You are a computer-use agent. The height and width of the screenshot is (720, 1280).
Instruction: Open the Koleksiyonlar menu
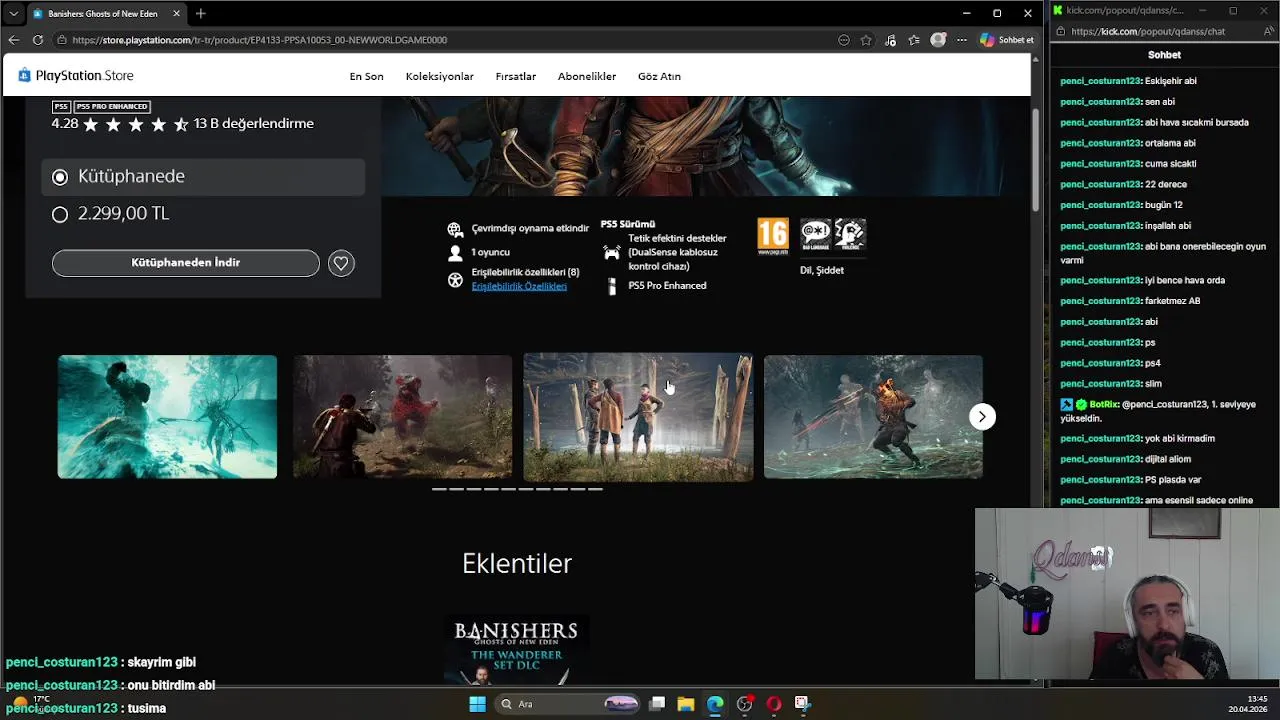point(440,77)
